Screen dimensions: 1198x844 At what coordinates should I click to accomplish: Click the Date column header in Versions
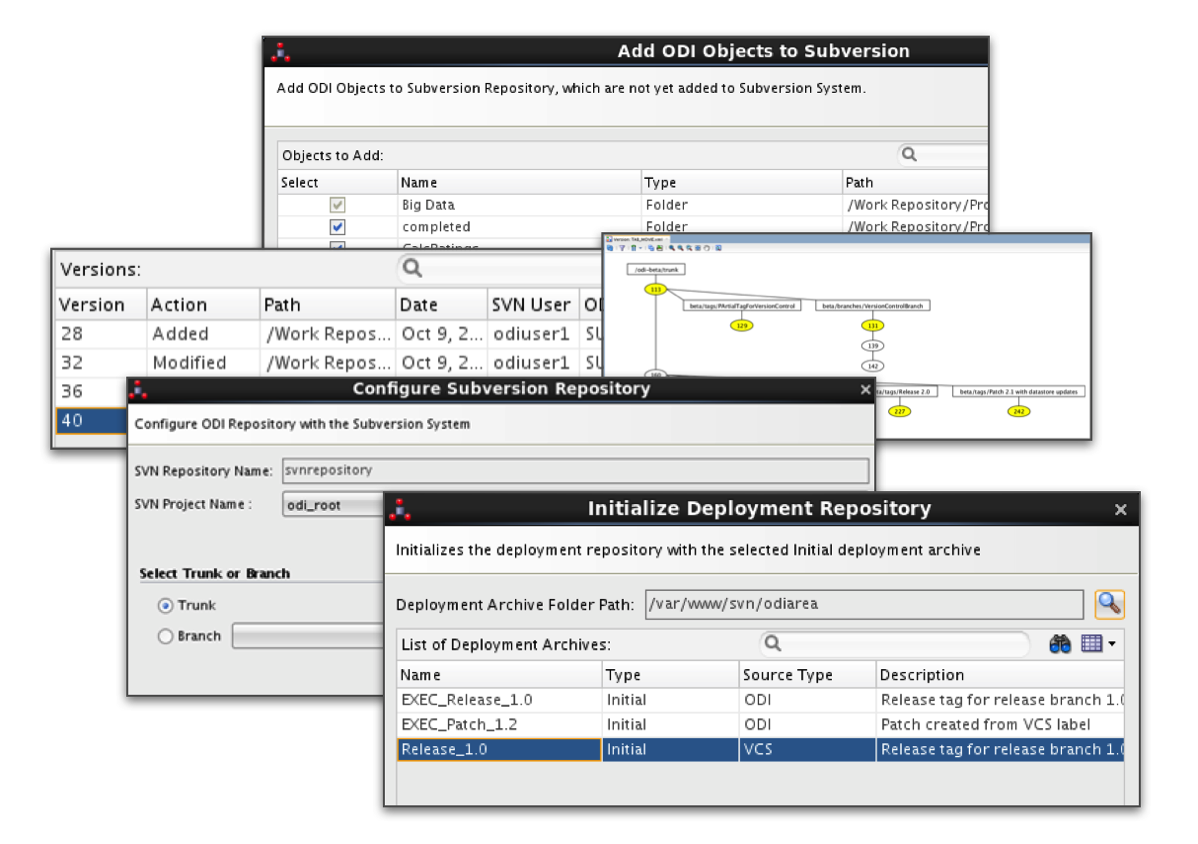pyautogui.click(x=441, y=305)
